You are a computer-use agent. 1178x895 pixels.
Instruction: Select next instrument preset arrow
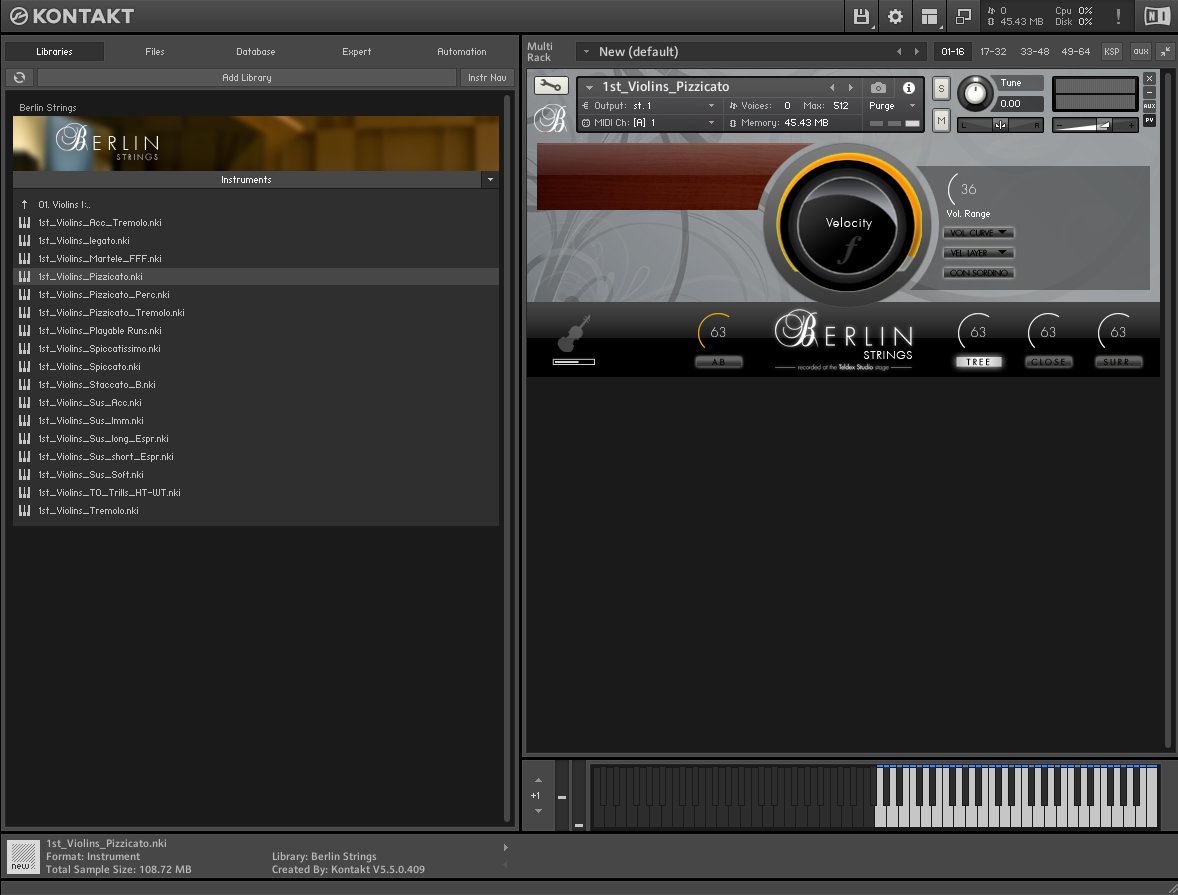pyautogui.click(x=850, y=88)
